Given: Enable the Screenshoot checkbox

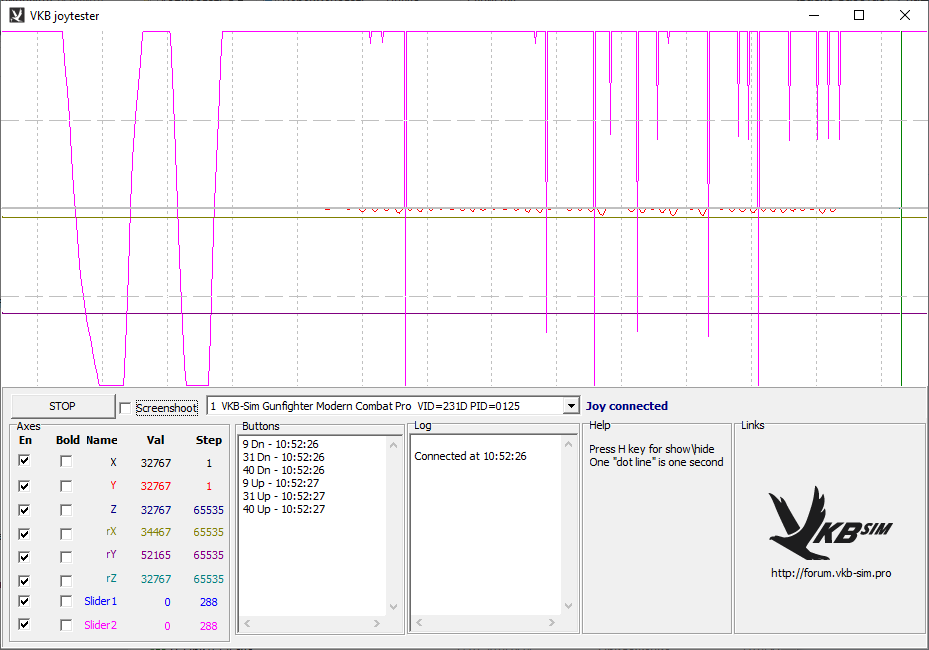Looking at the screenshot, I should coord(125,408).
